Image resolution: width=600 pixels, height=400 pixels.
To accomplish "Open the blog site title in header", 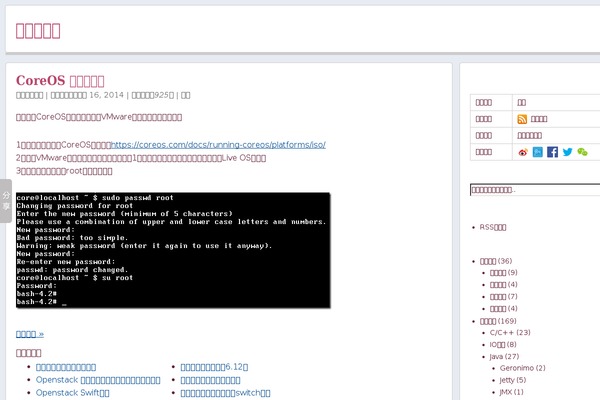I will point(38,31).
